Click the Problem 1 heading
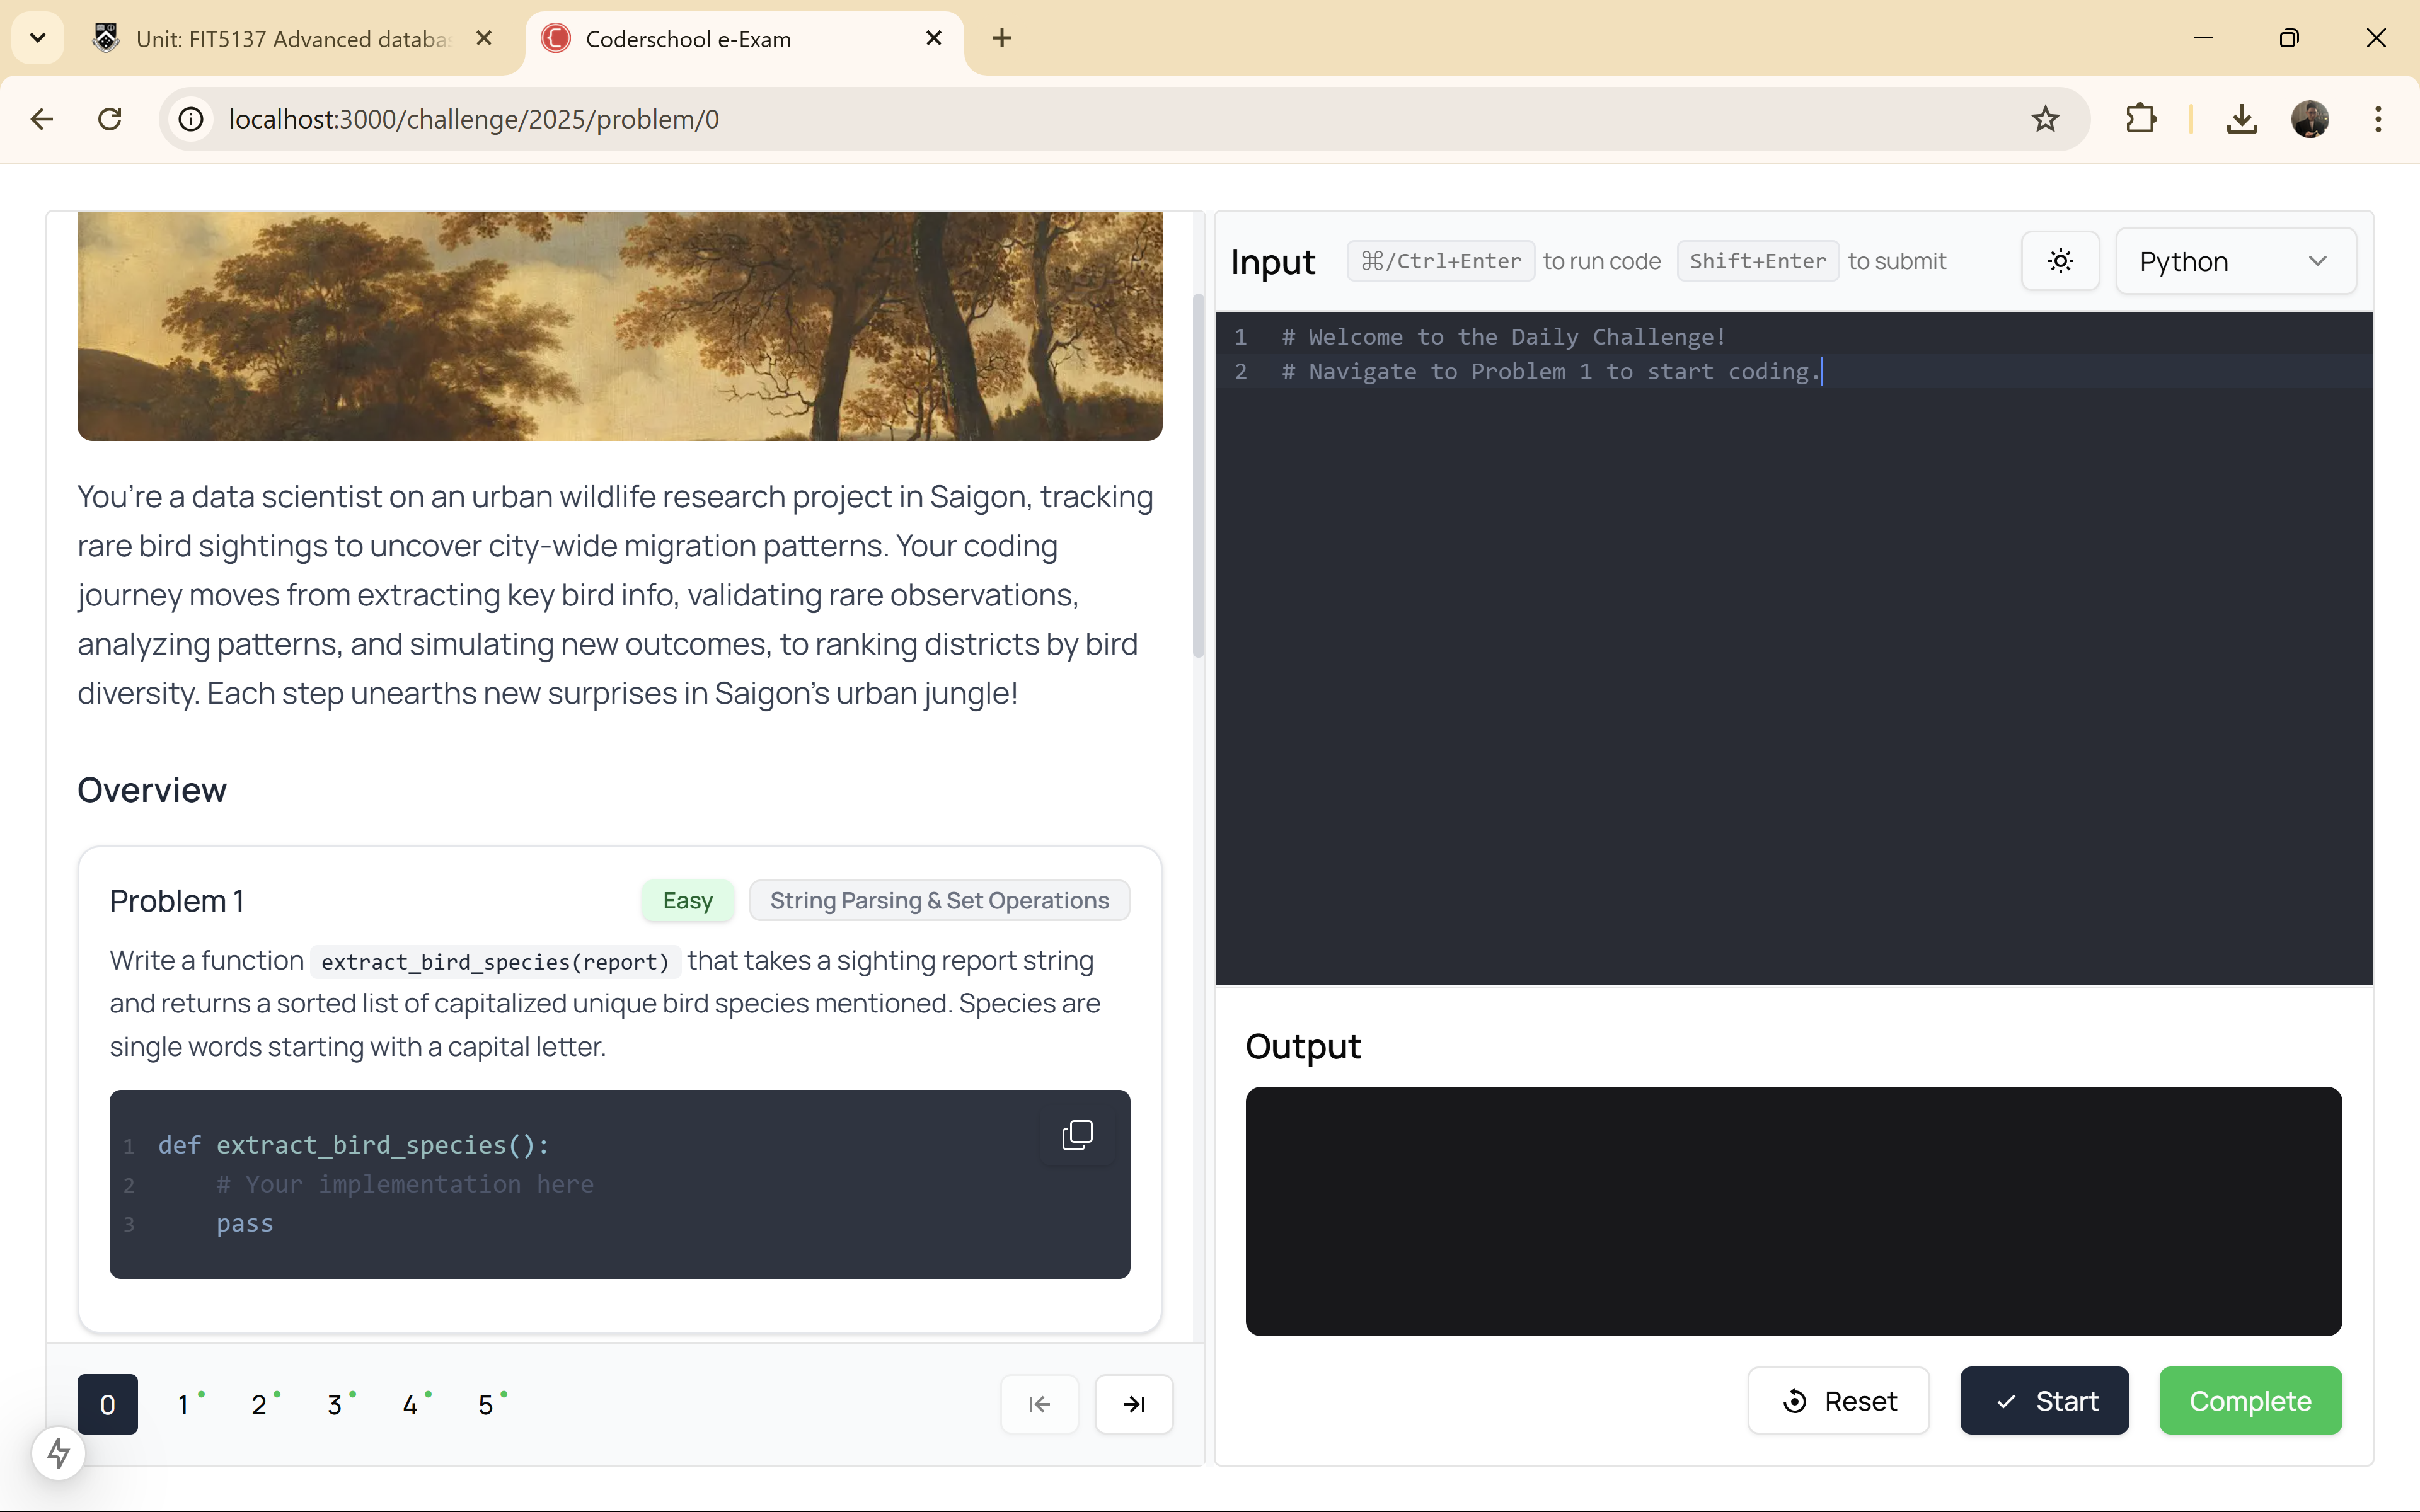This screenshot has height=1512, width=2420. [x=177, y=901]
